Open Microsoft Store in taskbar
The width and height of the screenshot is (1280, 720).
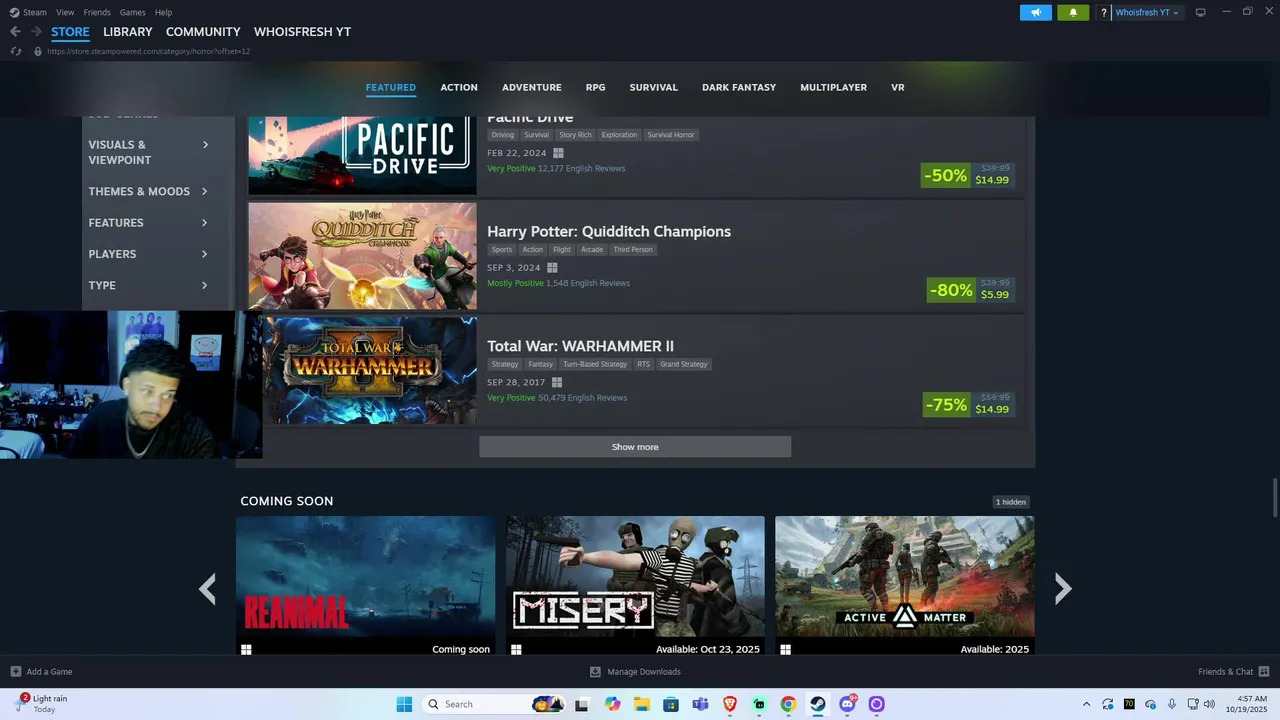[671, 704]
